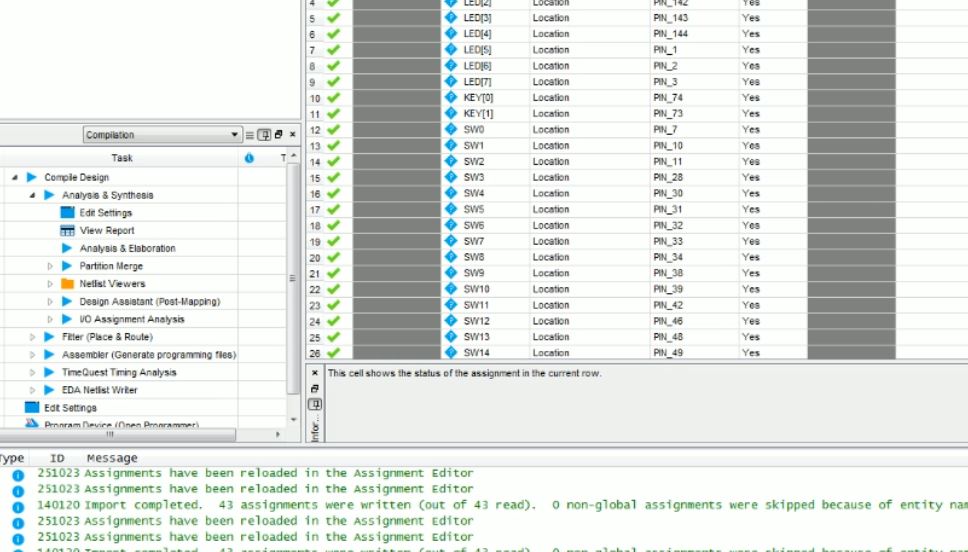Click the green status checkmark in row 12
The height and width of the screenshot is (552, 968).
click(333, 130)
